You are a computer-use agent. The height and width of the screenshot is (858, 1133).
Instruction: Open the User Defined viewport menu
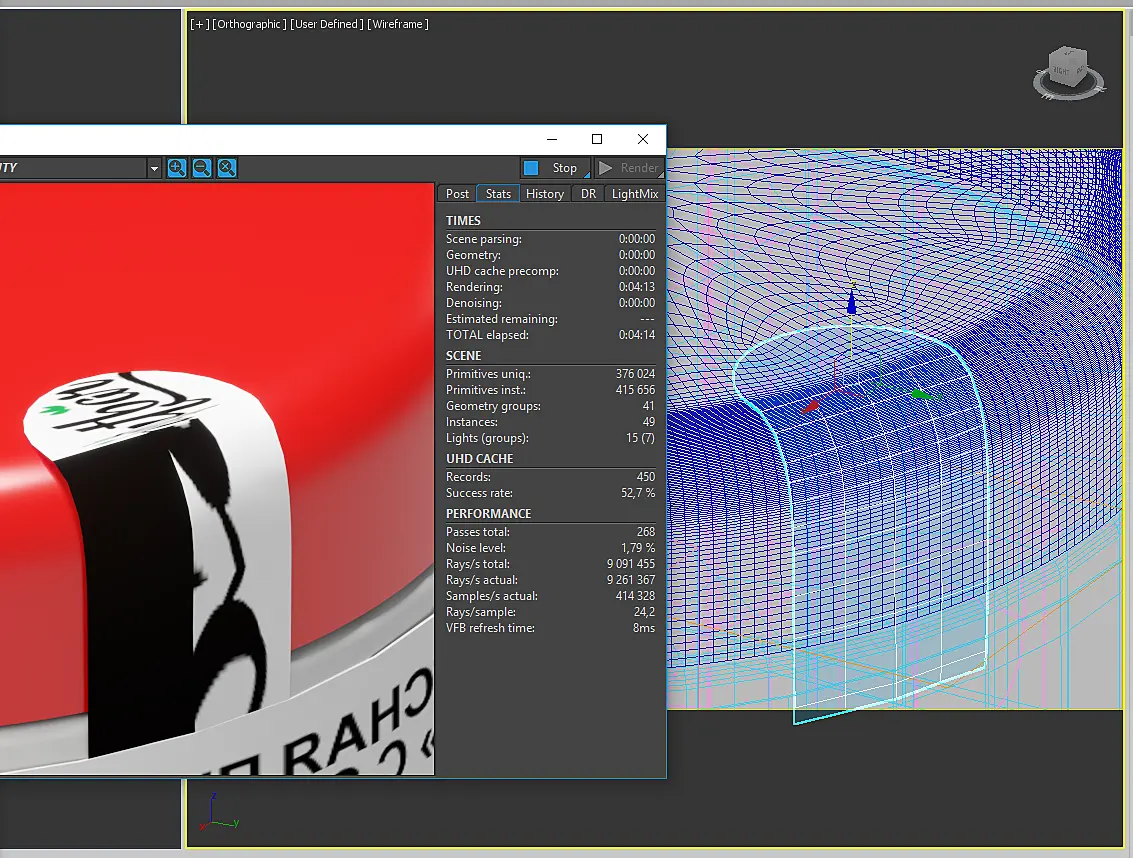pos(327,24)
